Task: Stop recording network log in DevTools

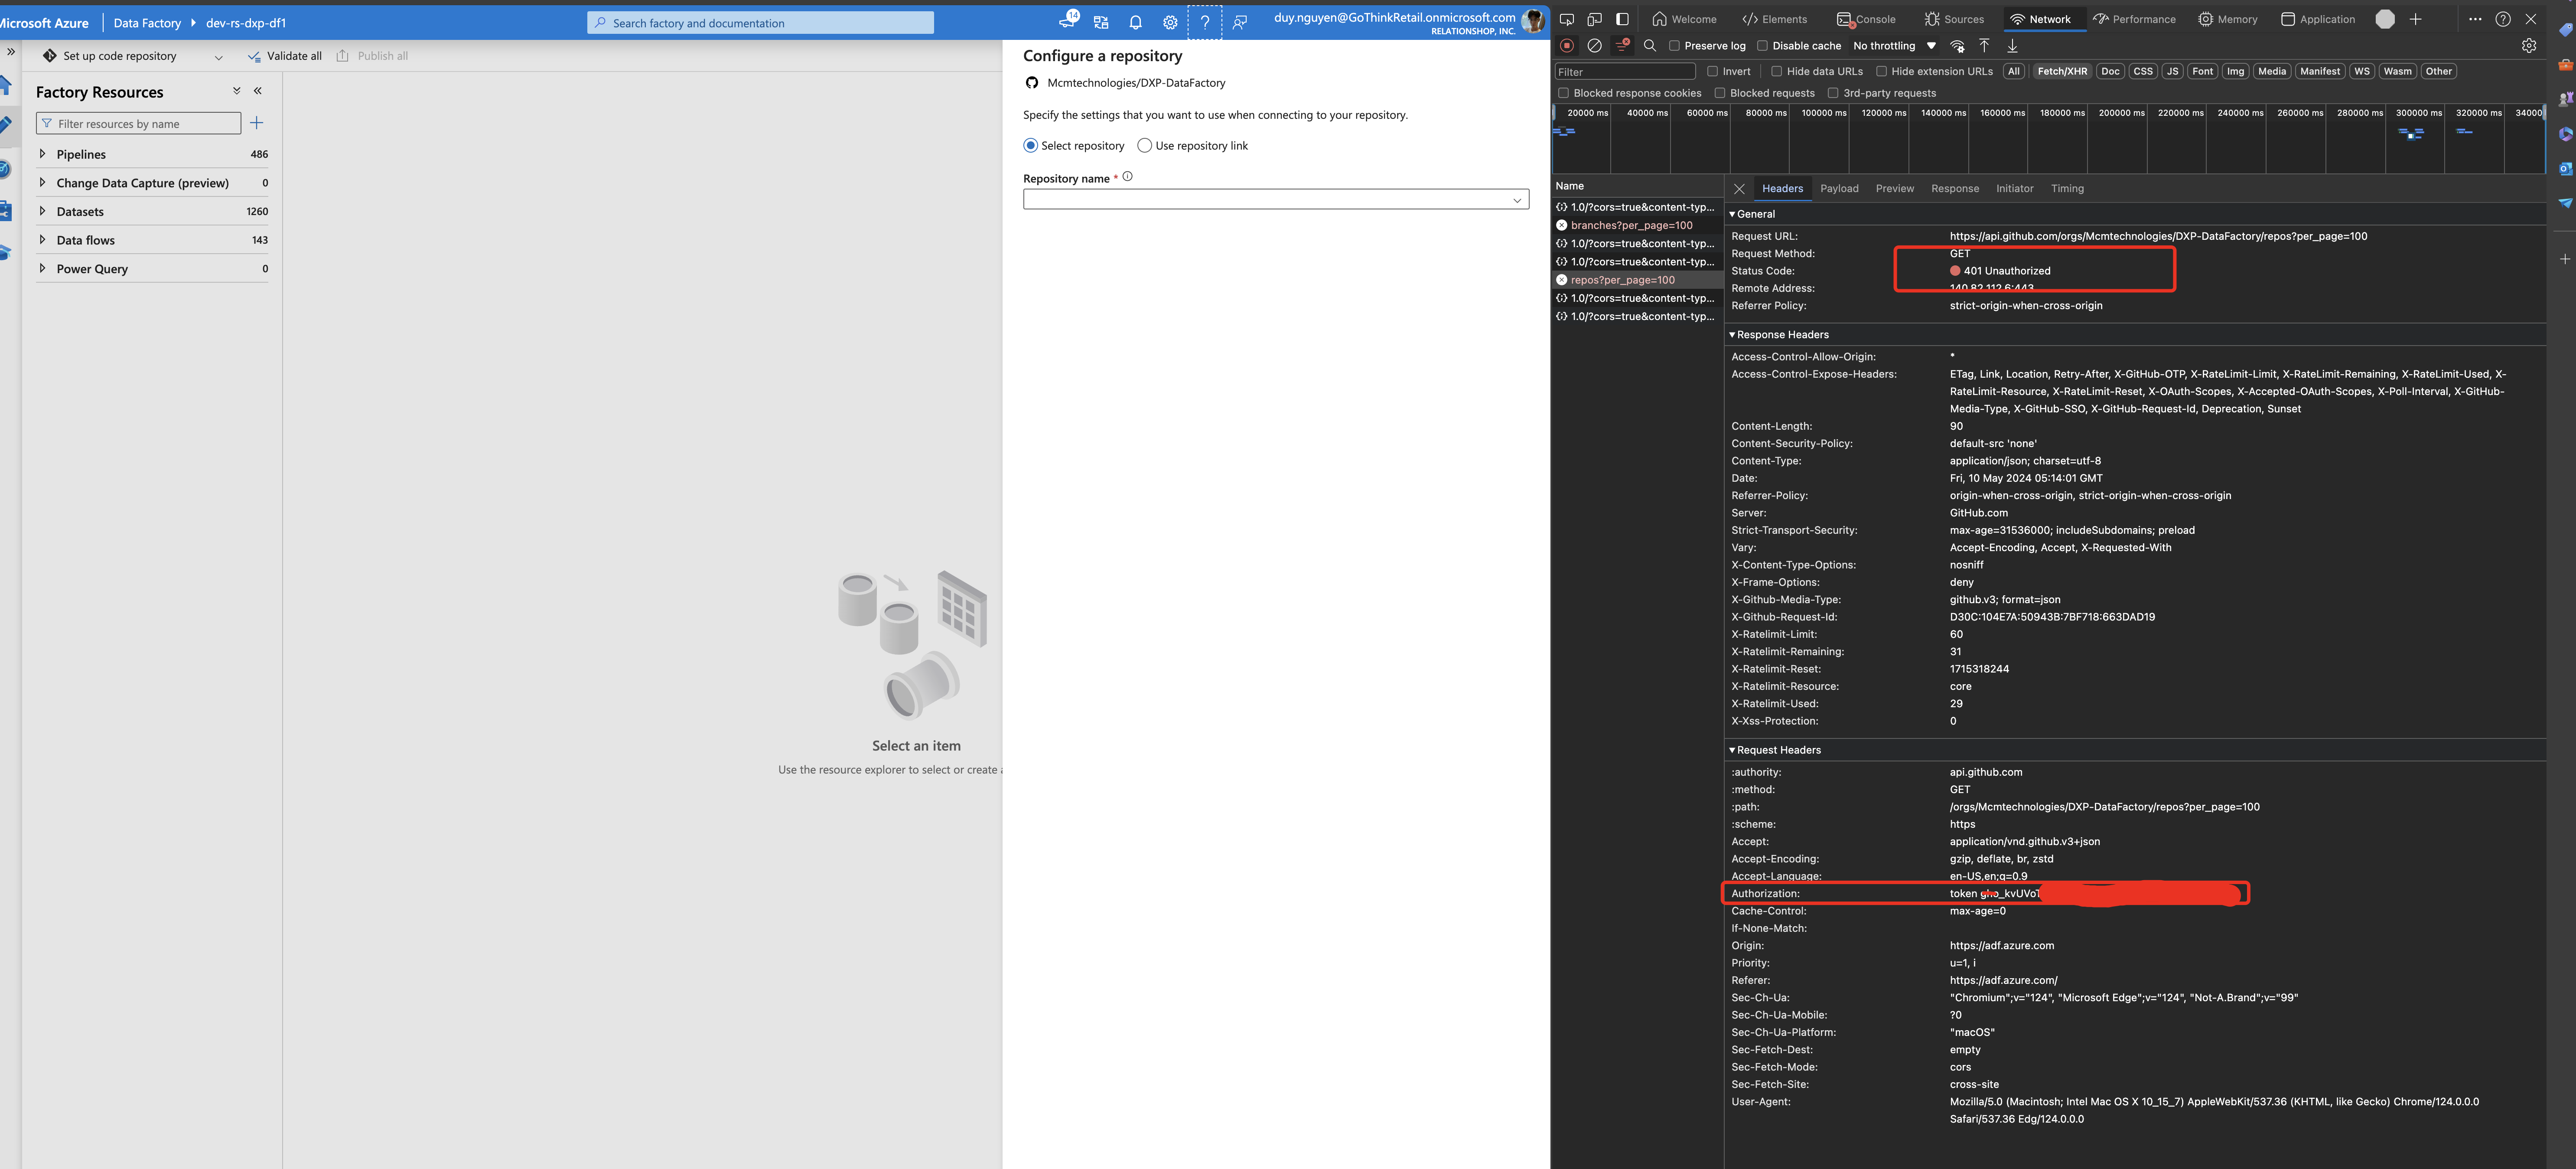Action: (x=1567, y=46)
